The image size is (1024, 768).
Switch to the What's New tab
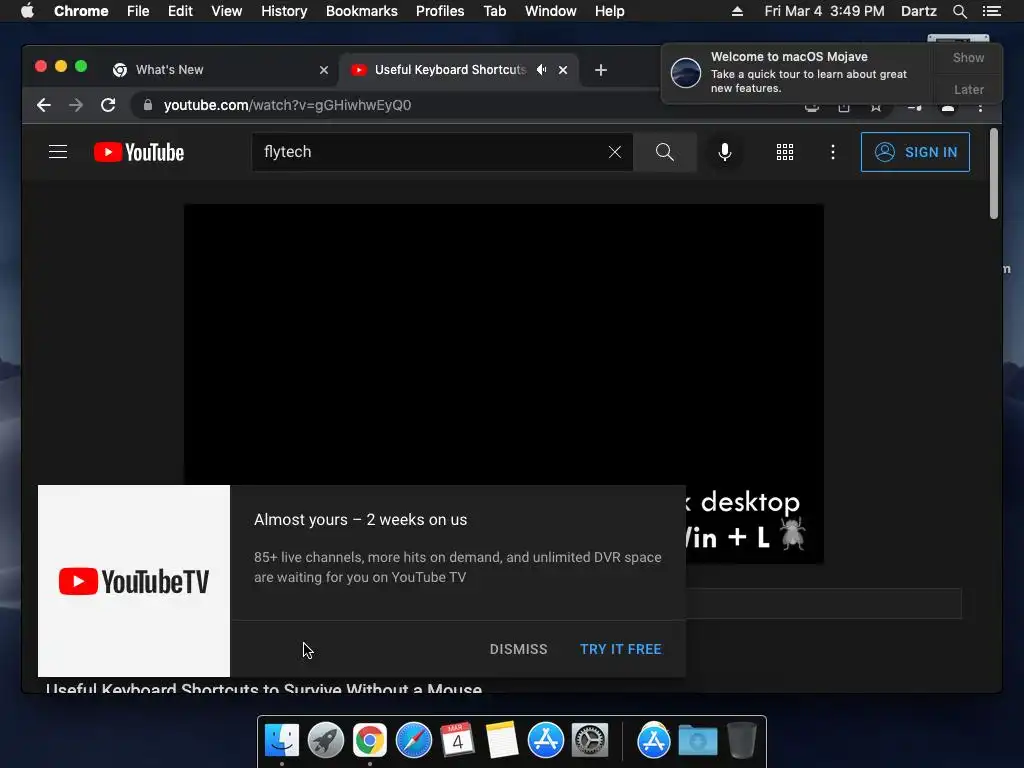point(221,70)
